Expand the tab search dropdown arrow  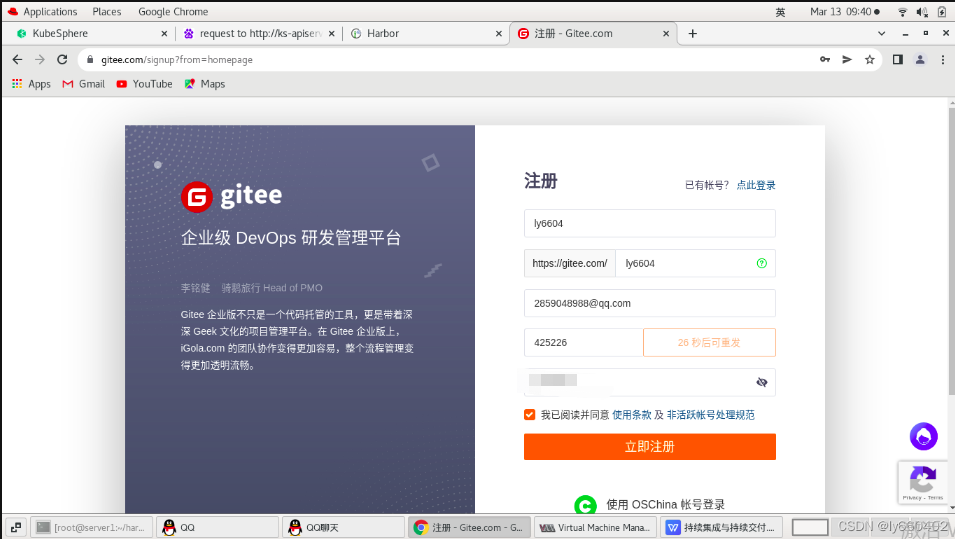881,33
